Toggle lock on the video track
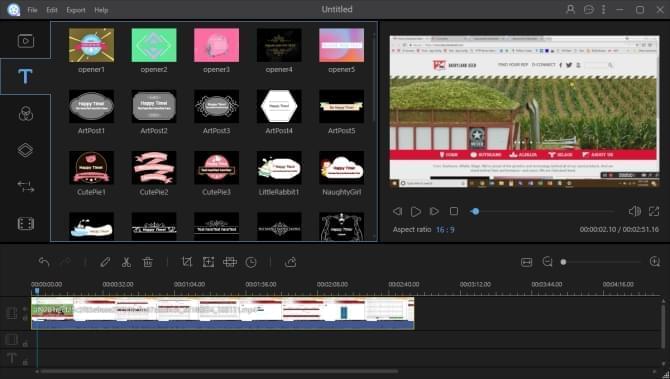 [25, 318]
